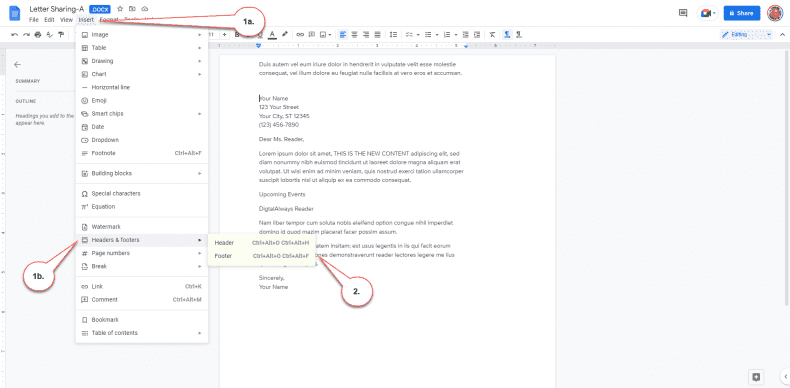Show the side panel chevron at bottom right
The width and height of the screenshot is (790, 388).
786,376
